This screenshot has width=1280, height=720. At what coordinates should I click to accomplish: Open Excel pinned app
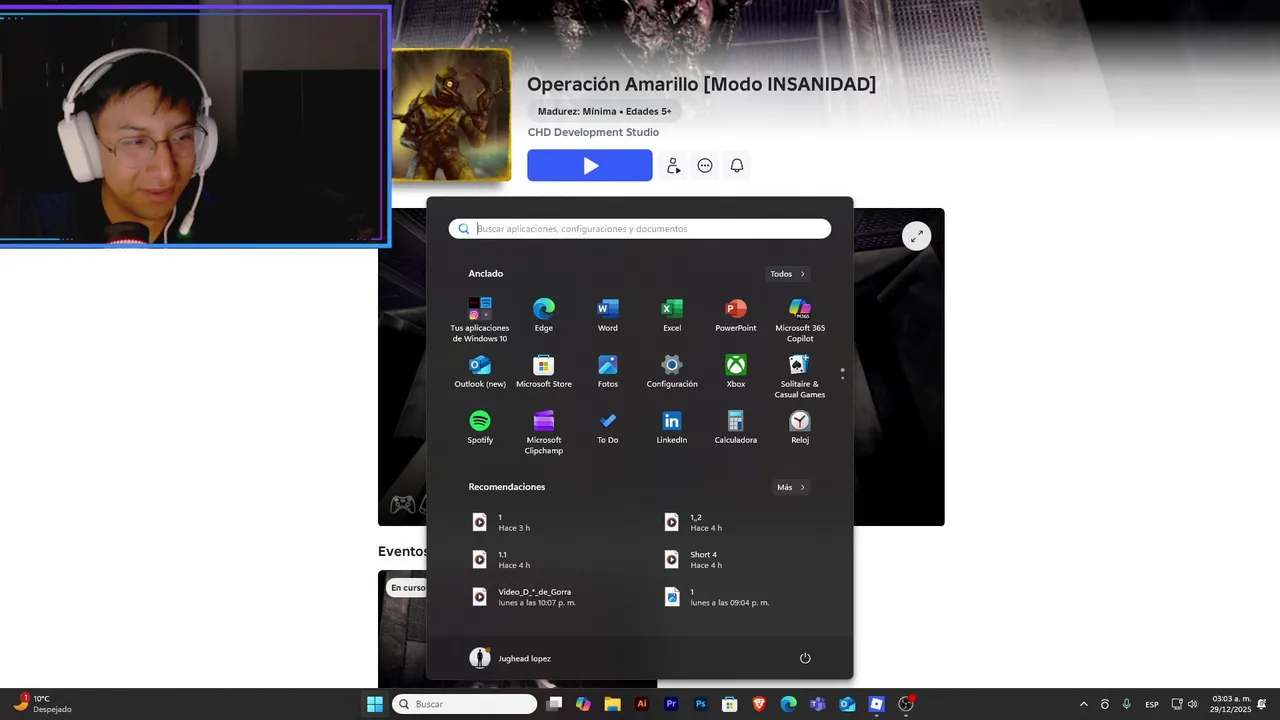coord(671,315)
